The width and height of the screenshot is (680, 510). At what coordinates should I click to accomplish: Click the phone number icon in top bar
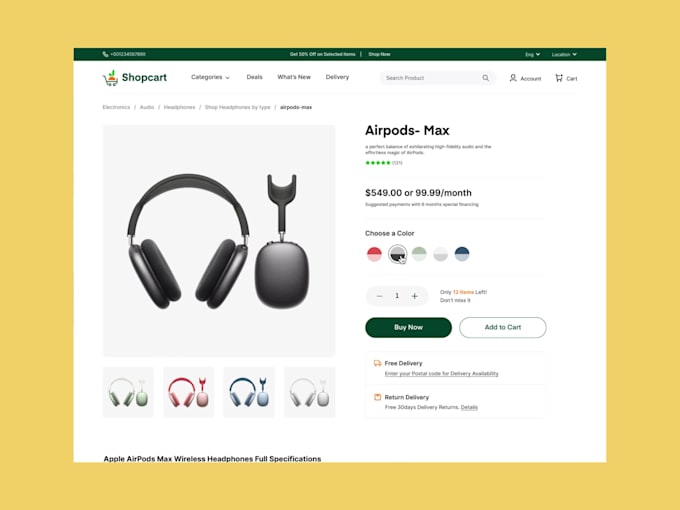click(105, 54)
